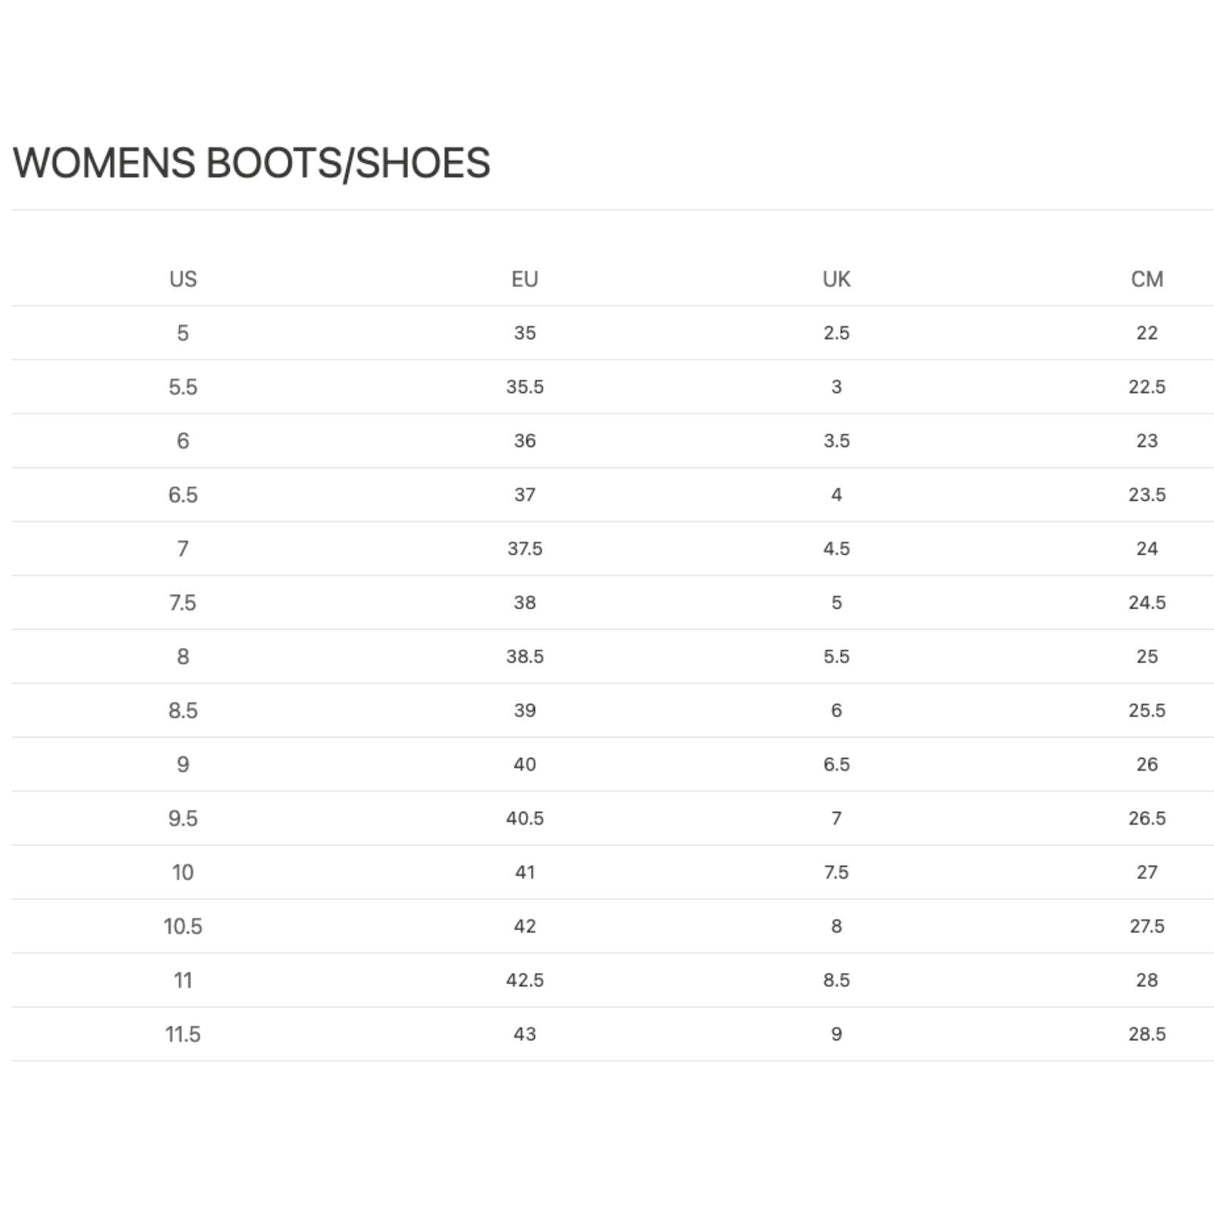Select the EU 35.5 cell
The width and height of the screenshot is (1214, 1214).
pyautogui.click(x=525, y=387)
